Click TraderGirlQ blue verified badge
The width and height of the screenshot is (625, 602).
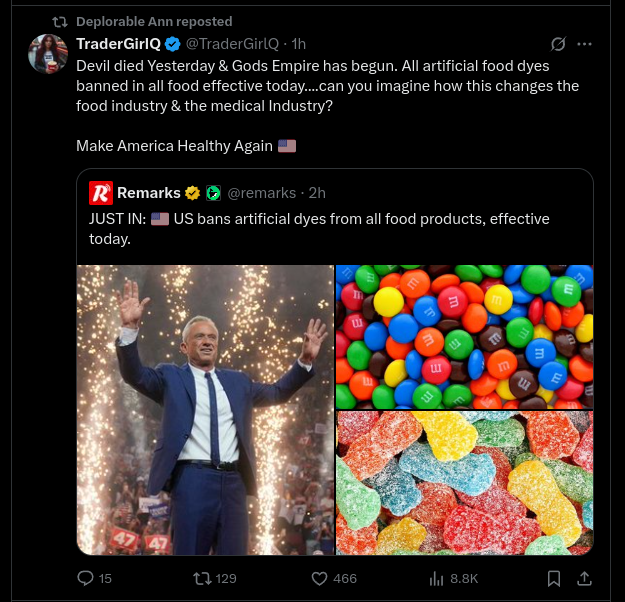tap(172, 44)
